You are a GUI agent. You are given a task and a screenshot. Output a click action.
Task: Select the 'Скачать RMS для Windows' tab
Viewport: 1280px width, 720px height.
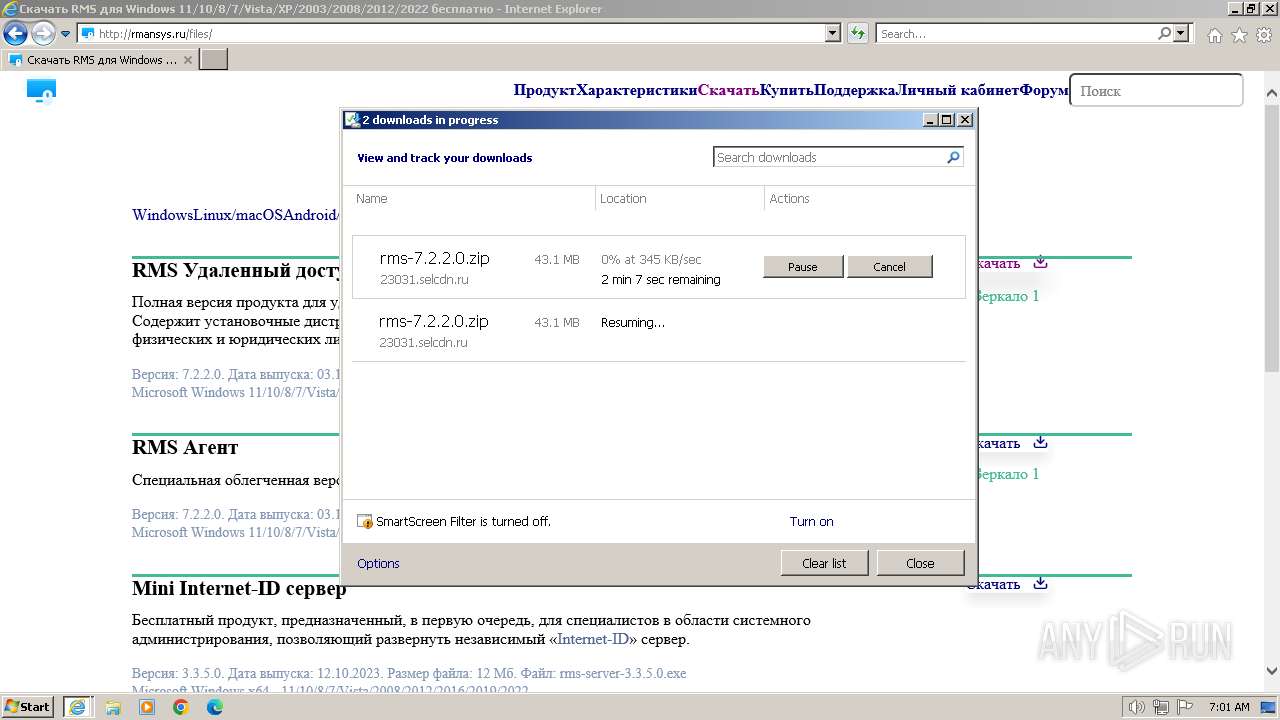pyautogui.click(x=100, y=60)
